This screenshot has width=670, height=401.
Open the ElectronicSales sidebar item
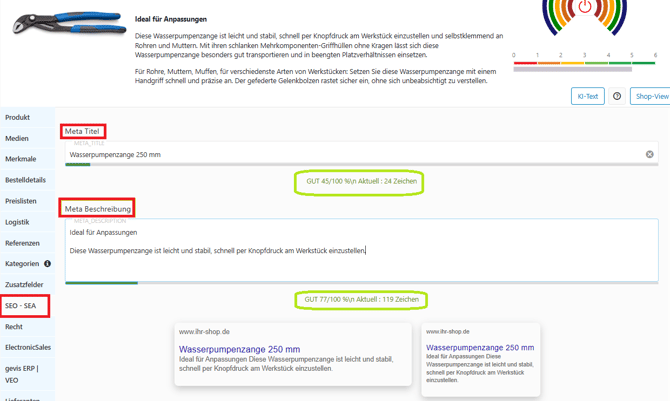pos(28,348)
